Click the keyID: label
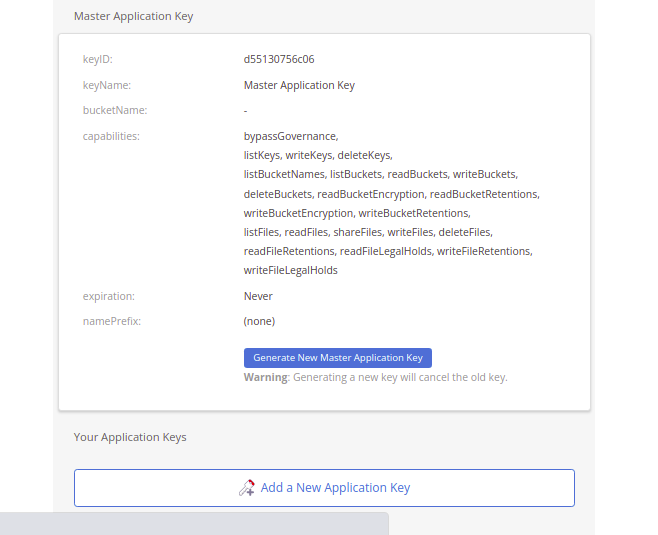 98,59
